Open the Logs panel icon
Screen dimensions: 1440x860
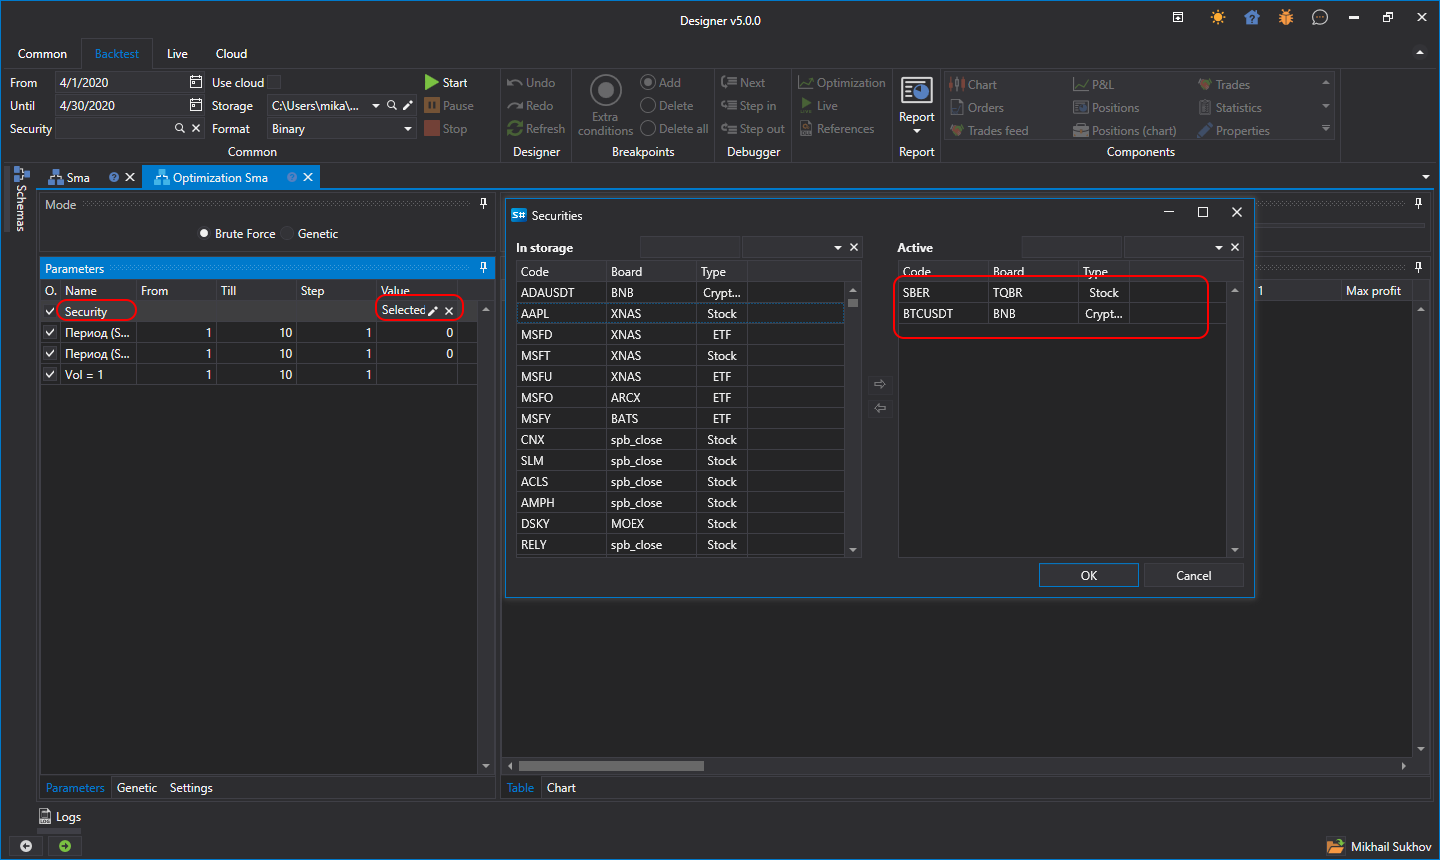[x=45, y=817]
